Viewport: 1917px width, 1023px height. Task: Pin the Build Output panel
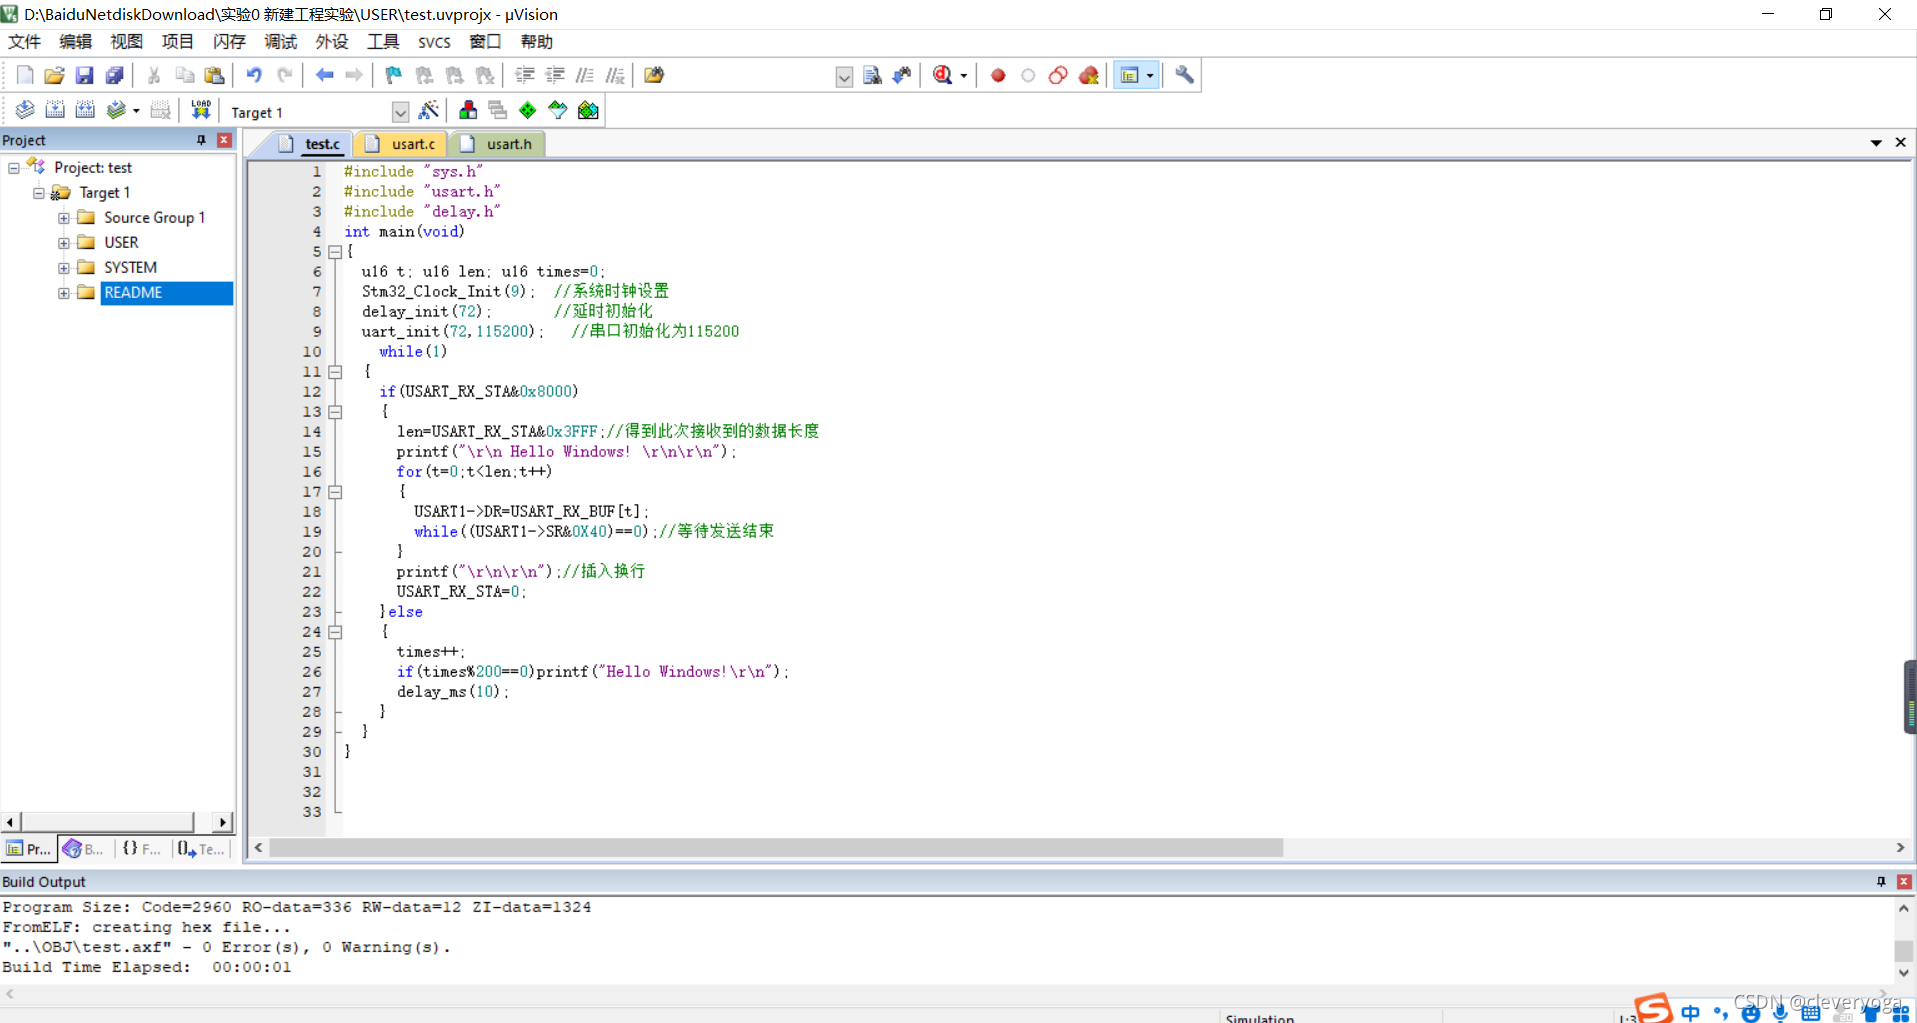(x=1879, y=881)
